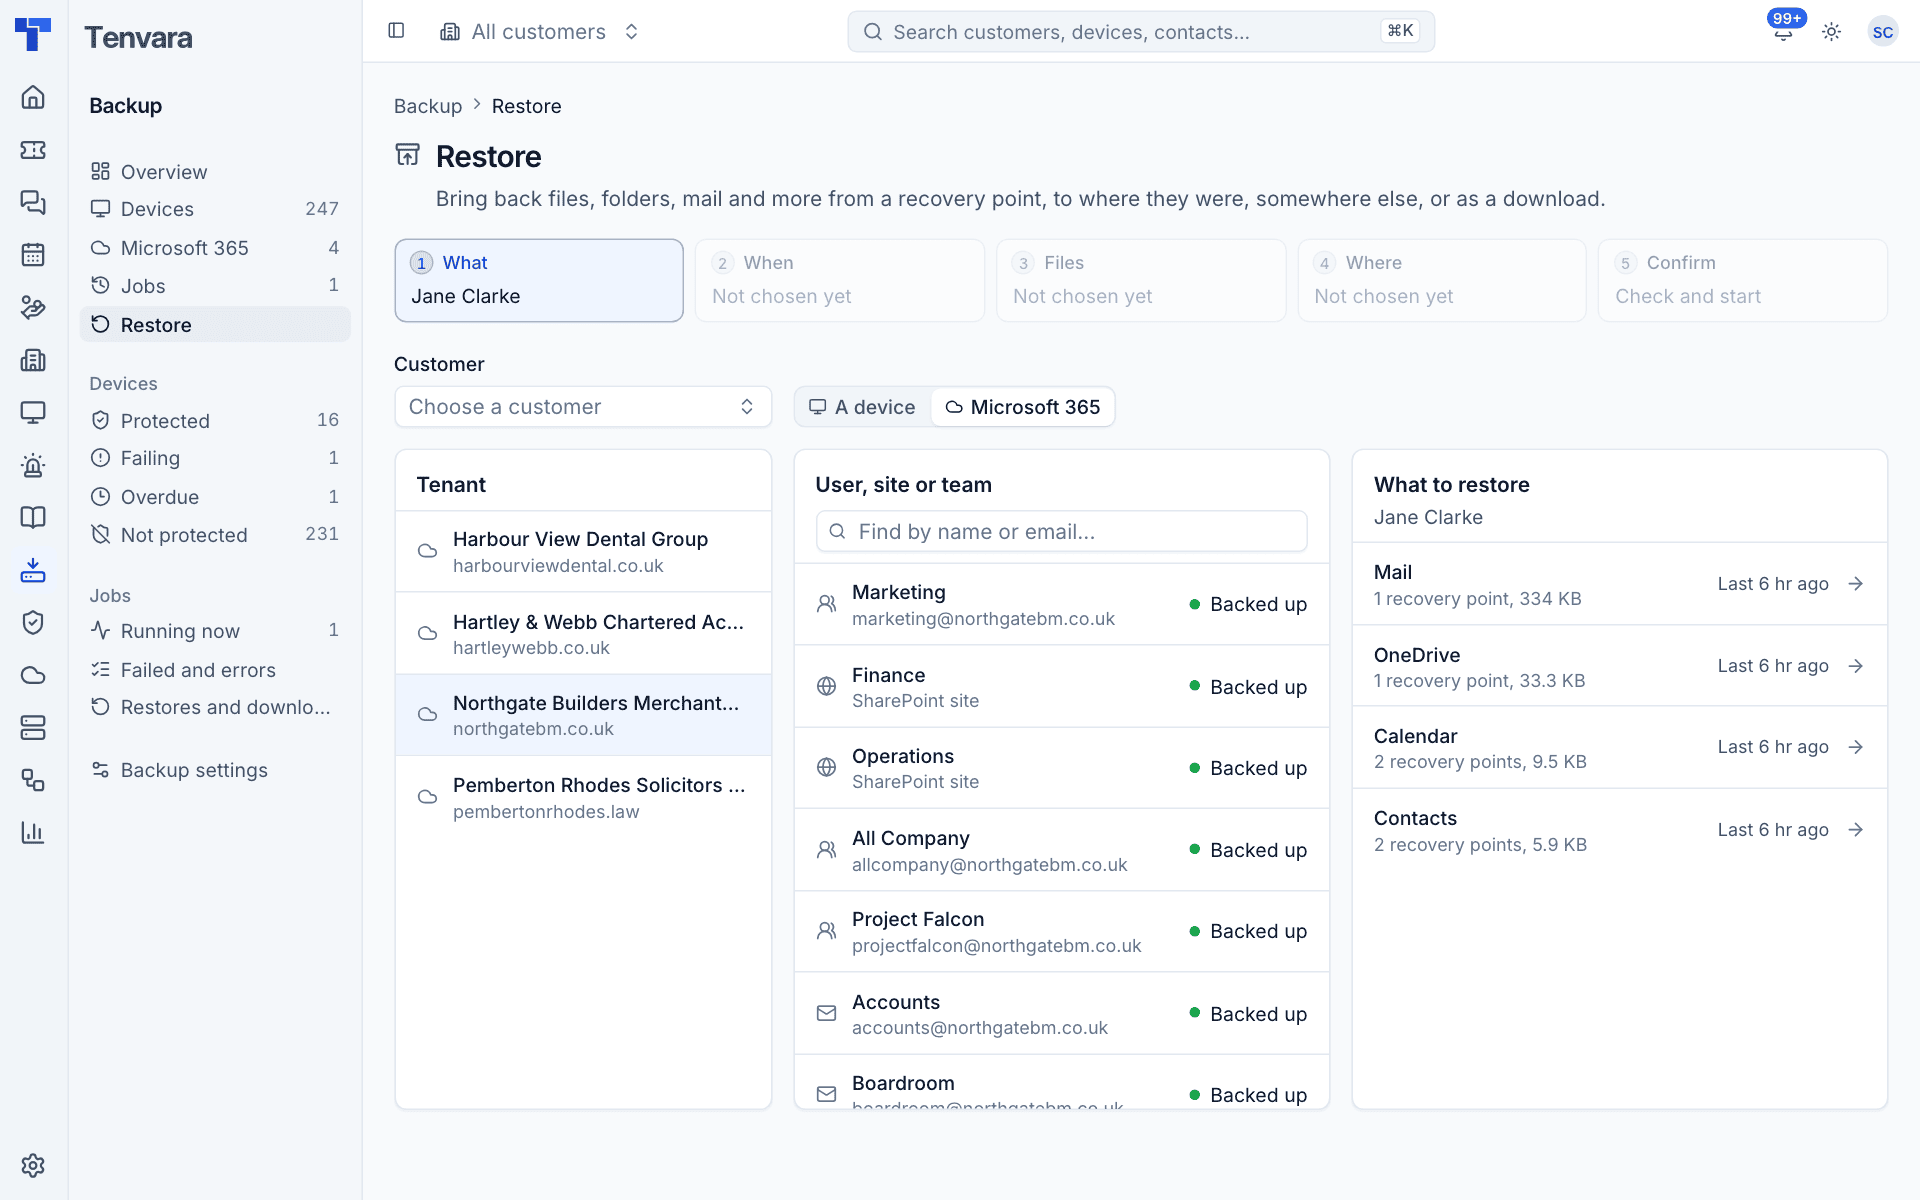Focus Find by name or email field
Image resolution: width=1920 pixels, height=1200 pixels.
[1061, 531]
